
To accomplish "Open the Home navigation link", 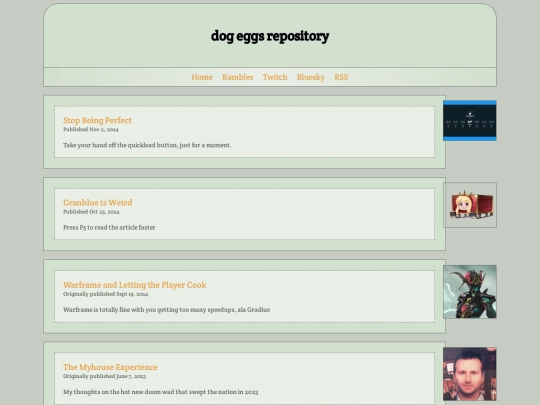I will 202,77.
